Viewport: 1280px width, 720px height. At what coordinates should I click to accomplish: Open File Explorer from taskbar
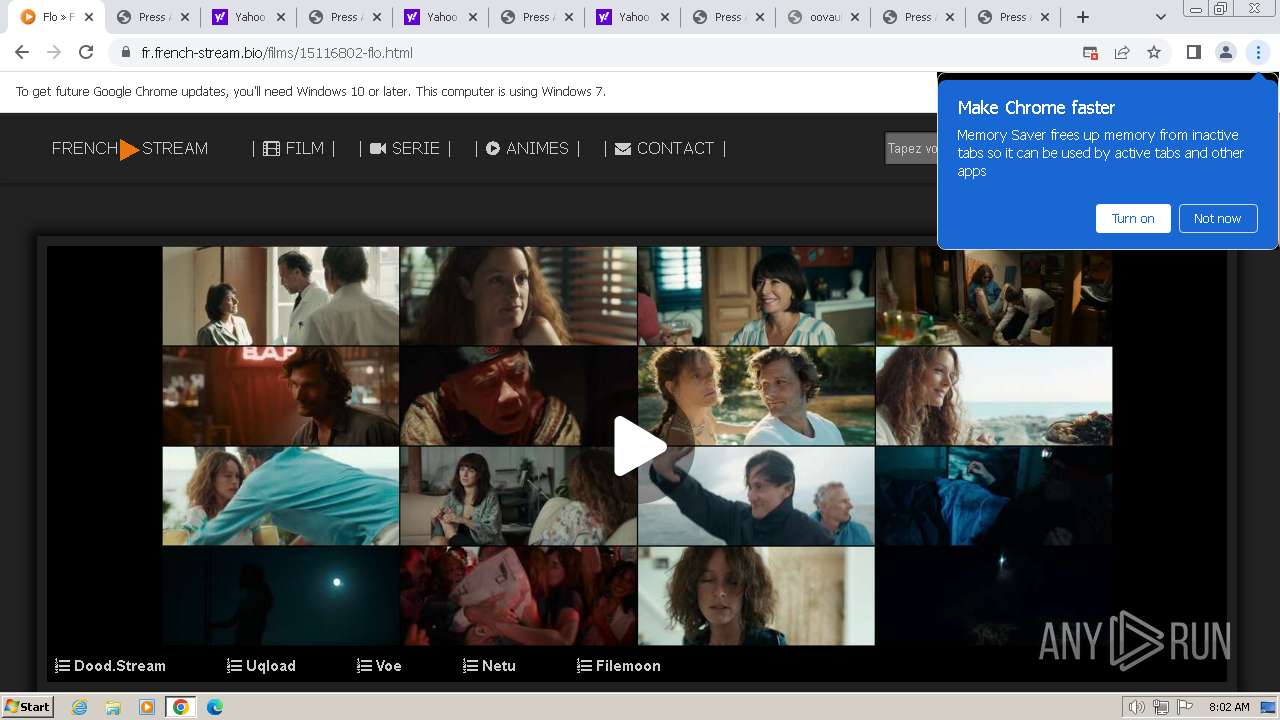(x=113, y=707)
